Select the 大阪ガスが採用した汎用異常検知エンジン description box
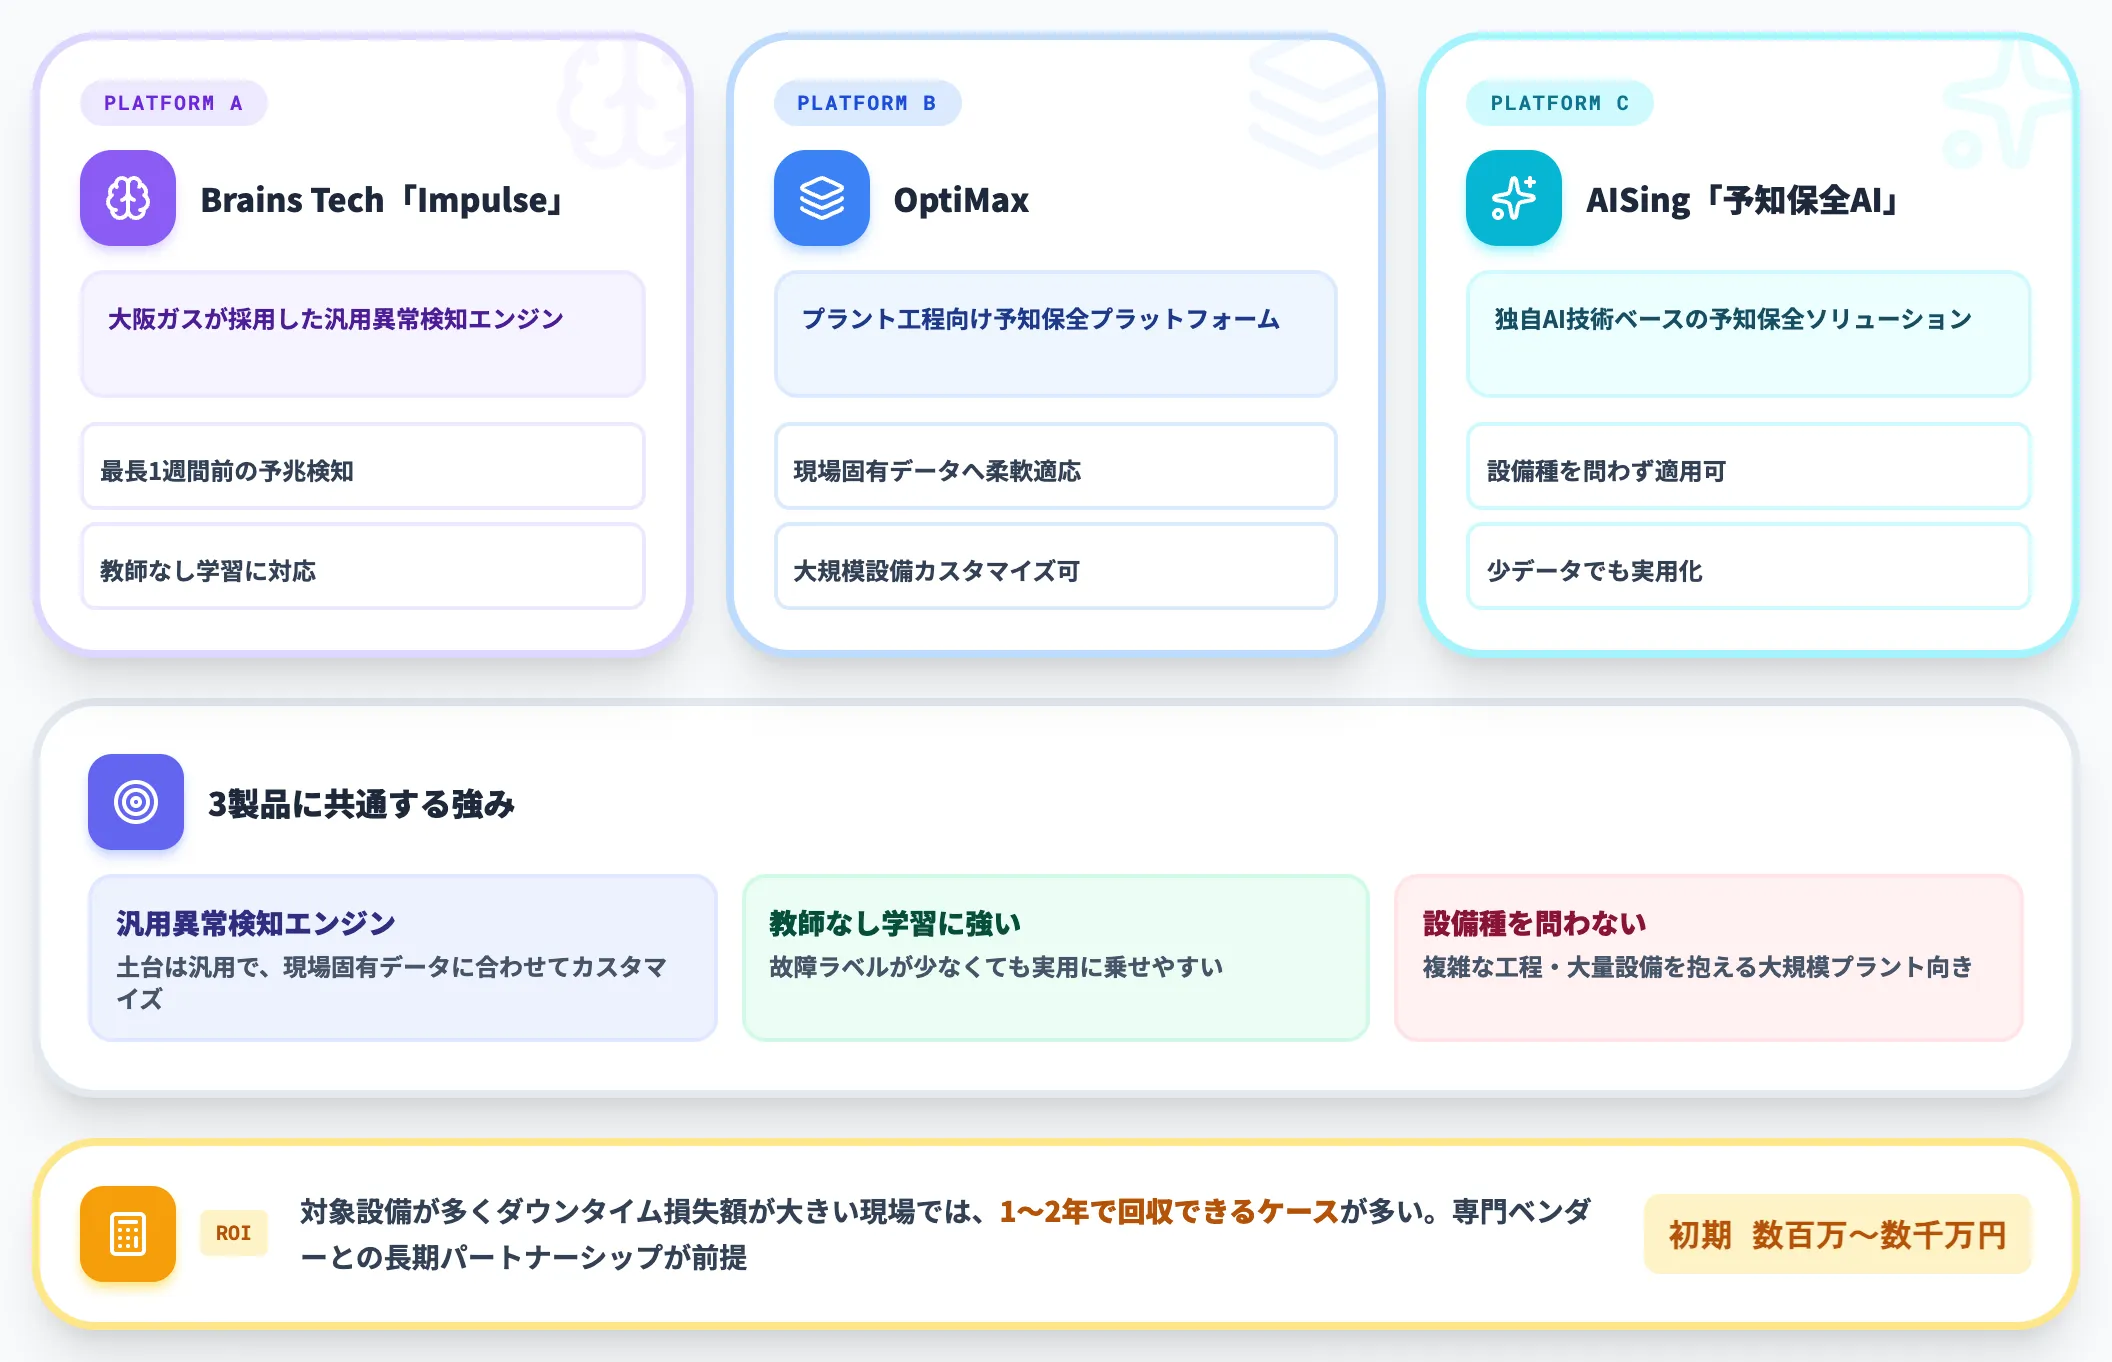 tap(363, 334)
